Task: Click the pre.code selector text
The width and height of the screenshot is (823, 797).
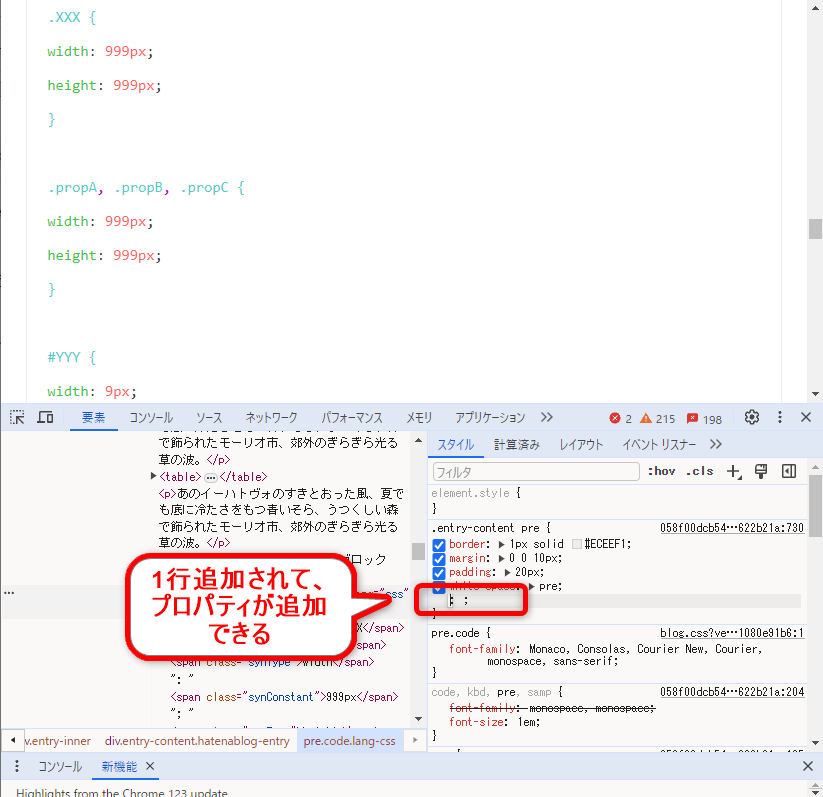Action: (455, 633)
